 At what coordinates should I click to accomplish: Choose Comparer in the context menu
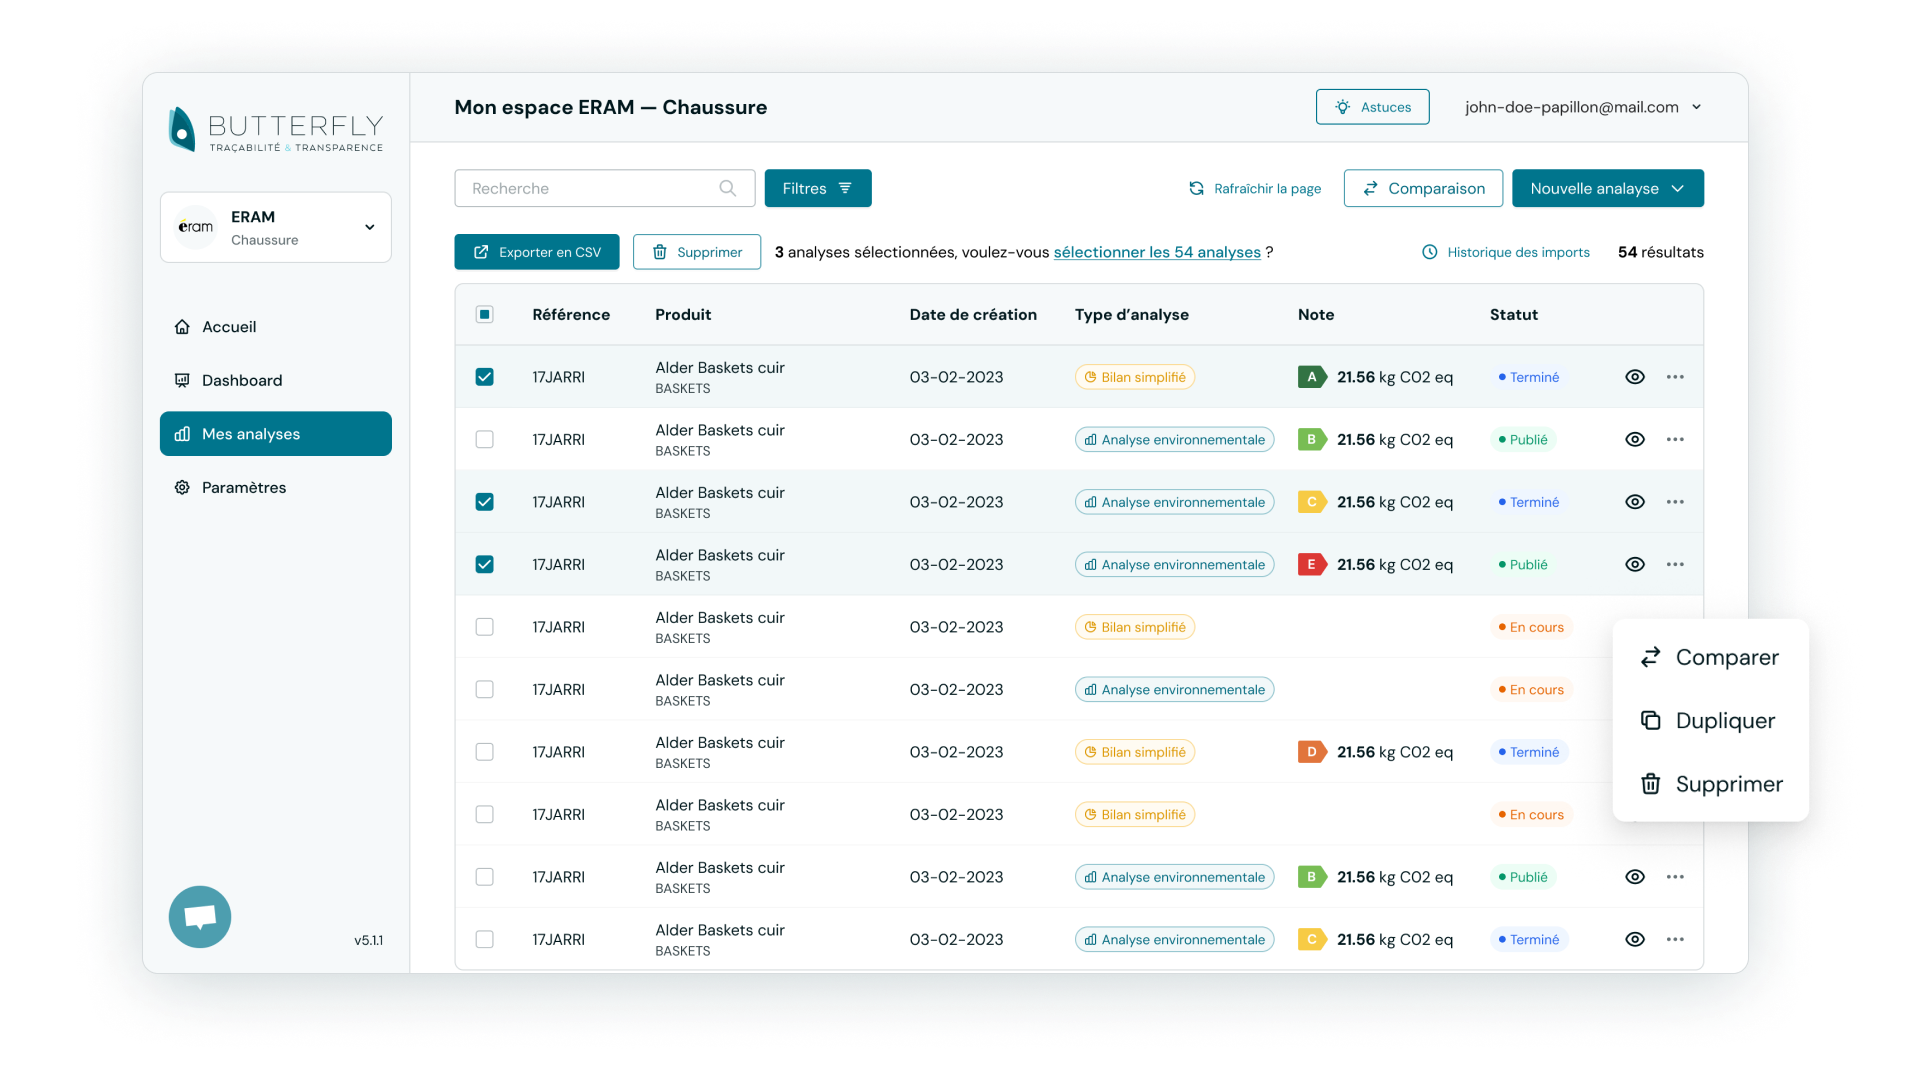pos(1710,657)
